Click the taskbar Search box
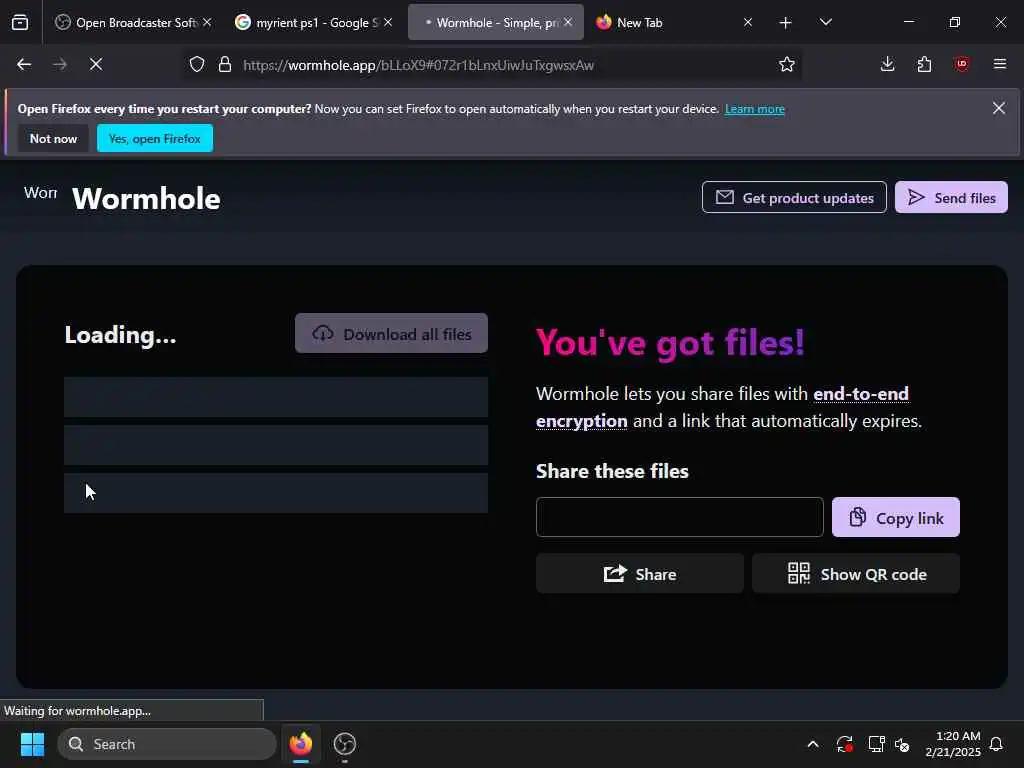The image size is (1024, 768). tap(167, 744)
